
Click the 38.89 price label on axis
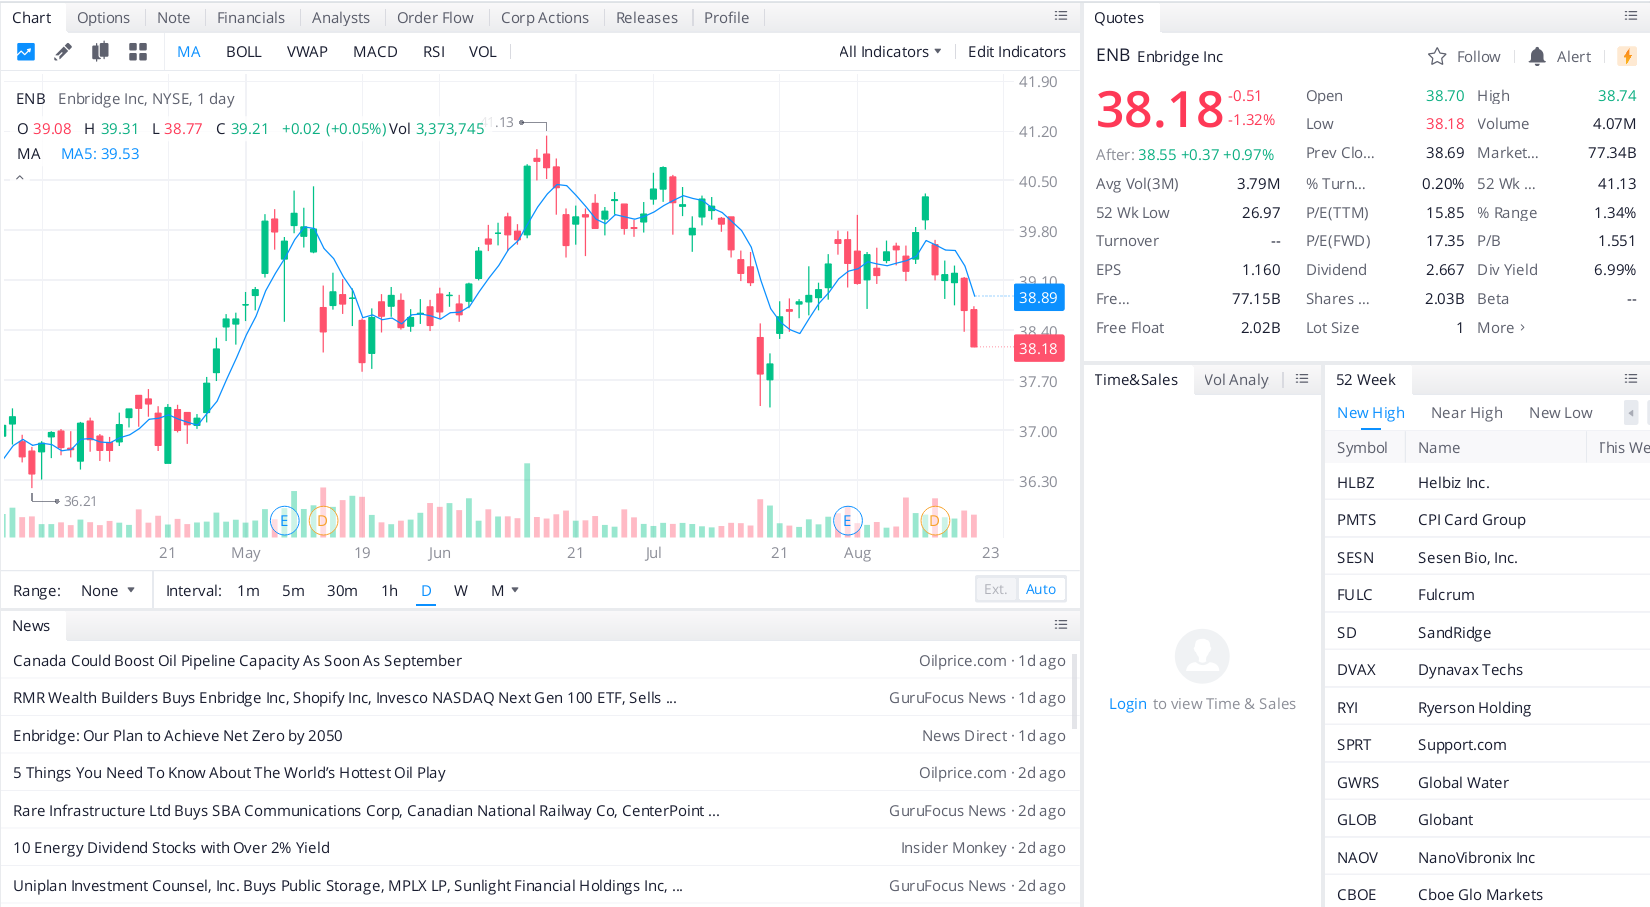pyautogui.click(x=1038, y=298)
